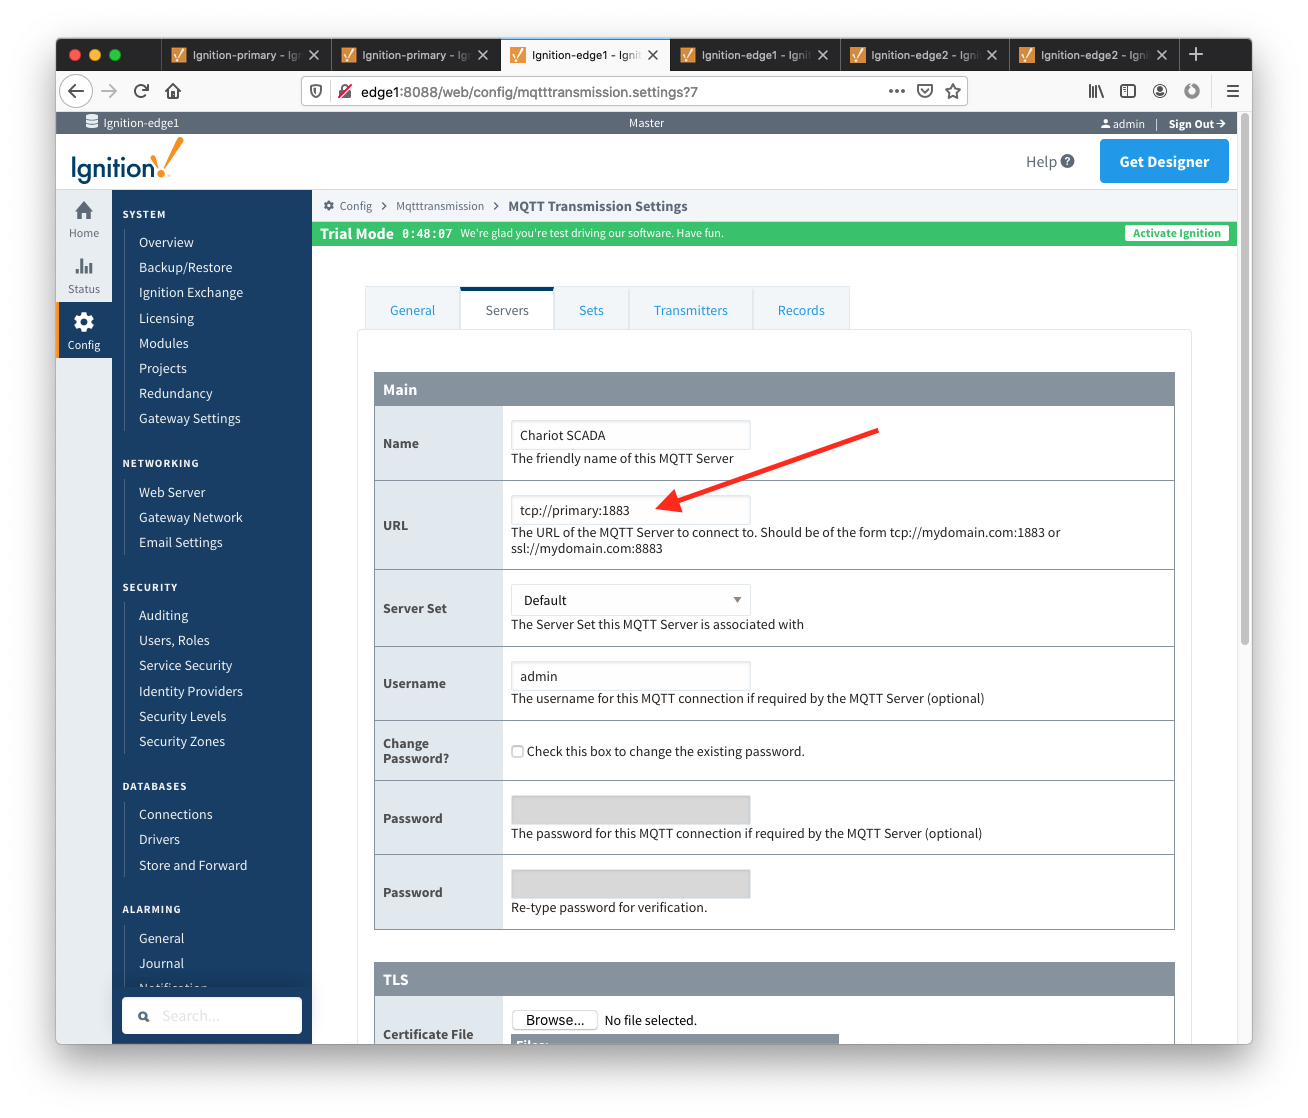Click Mqtttransmission breadcrumb link
This screenshot has width=1308, height=1118.
click(440, 206)
